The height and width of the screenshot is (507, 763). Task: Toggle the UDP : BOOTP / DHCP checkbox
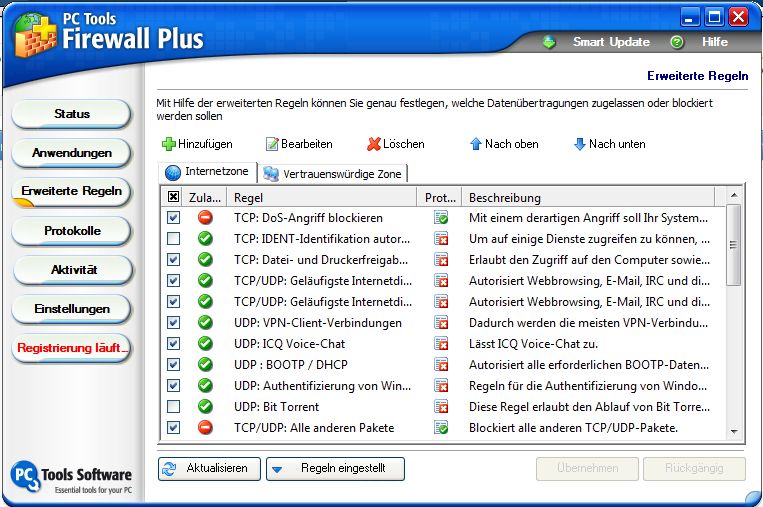pyautogui.click(x=173, y=364)
